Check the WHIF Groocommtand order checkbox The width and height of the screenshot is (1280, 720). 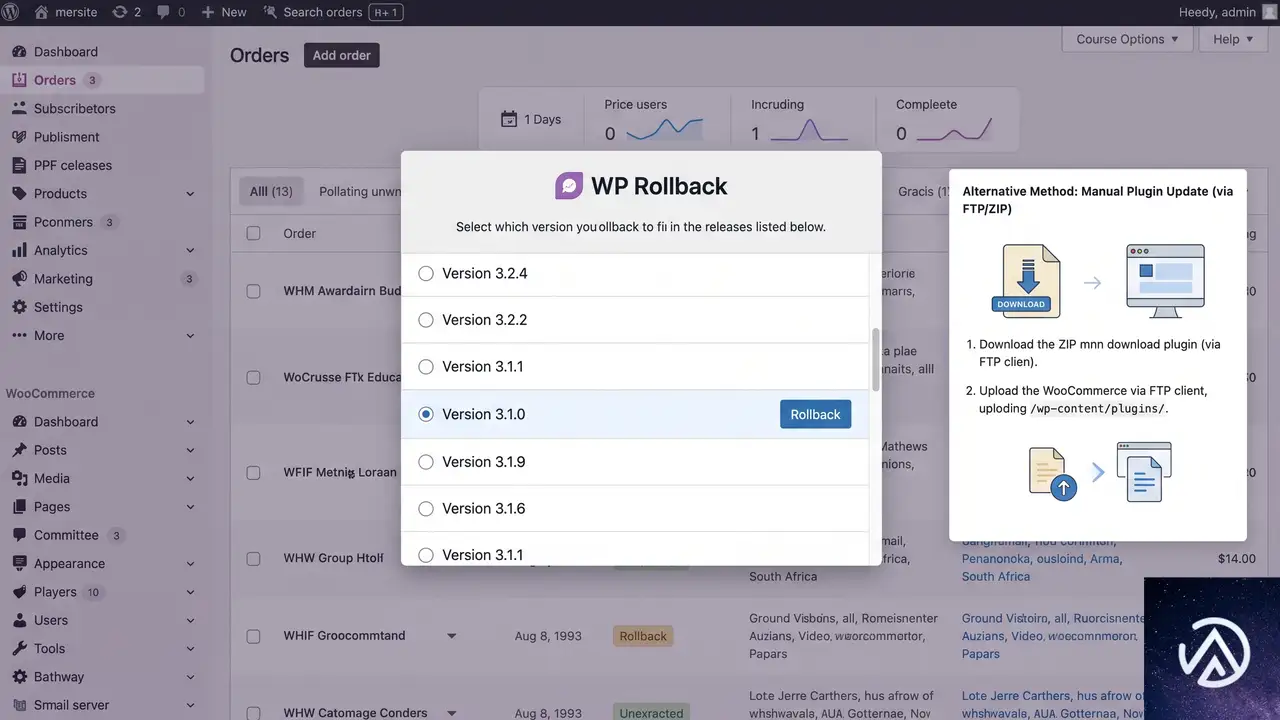(253, 636)
